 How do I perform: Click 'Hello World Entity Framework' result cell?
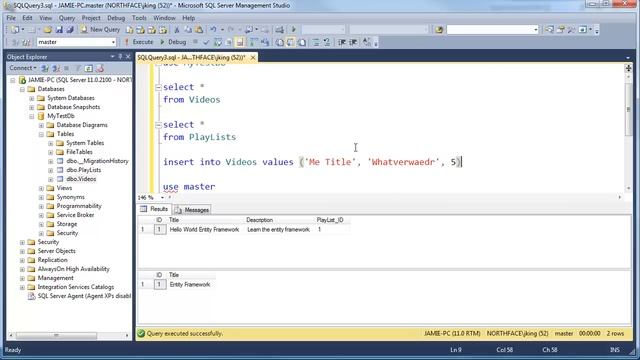click(204, 229)
